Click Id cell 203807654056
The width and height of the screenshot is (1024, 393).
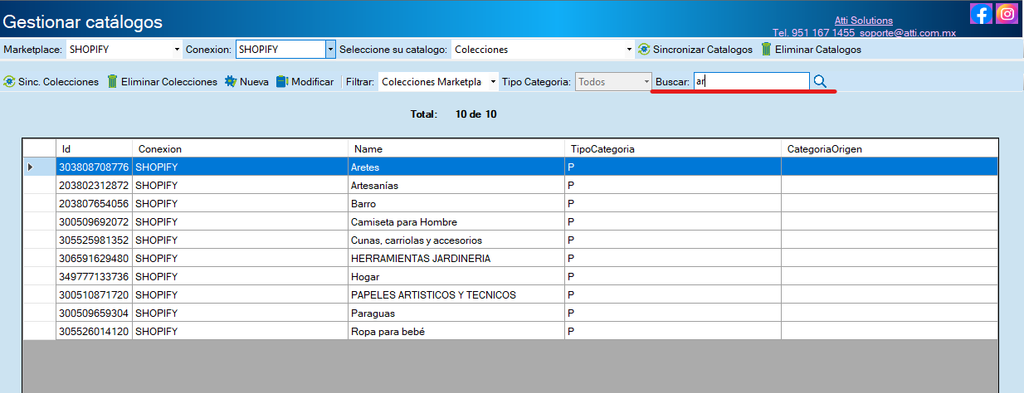pos(94,204)
